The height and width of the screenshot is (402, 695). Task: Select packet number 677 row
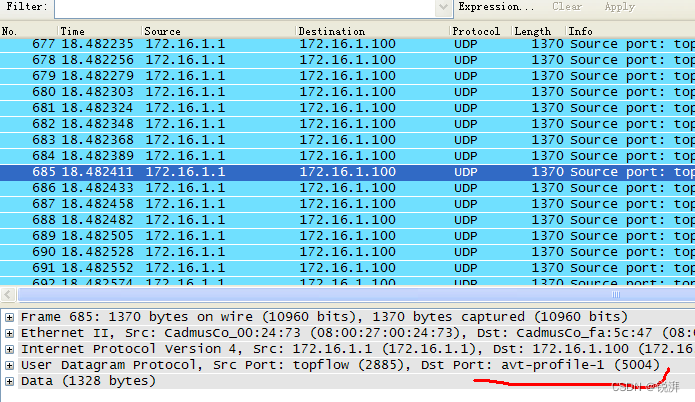[348, 44]
